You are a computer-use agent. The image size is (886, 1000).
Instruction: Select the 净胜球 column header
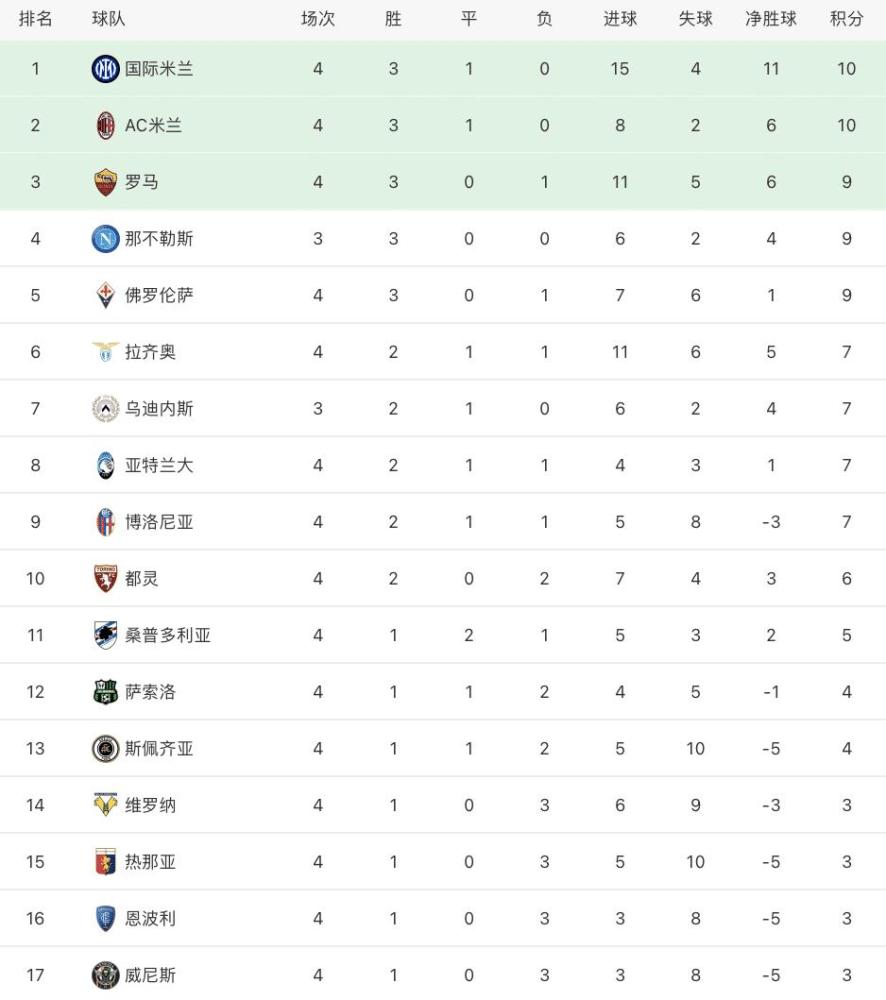point(771,19)
